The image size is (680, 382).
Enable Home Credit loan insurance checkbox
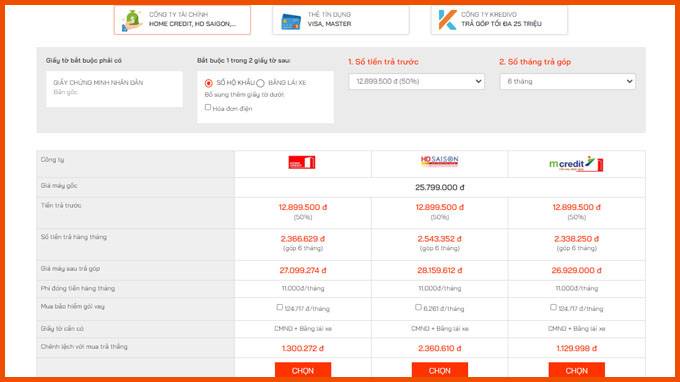279,307
